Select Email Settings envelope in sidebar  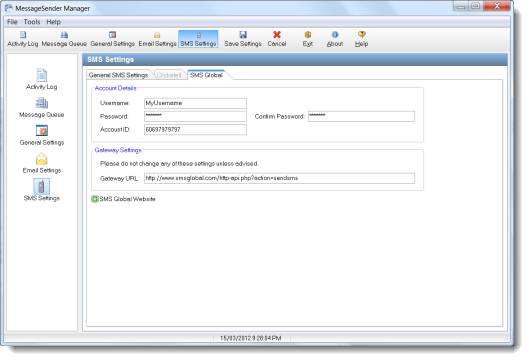tap(42, 159)
